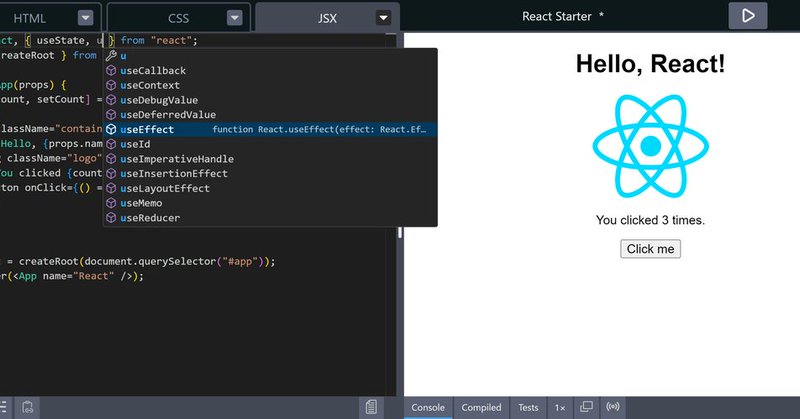Run the React Starter project with play button
This screenshot has width=800, height=419.
point(747,16)
